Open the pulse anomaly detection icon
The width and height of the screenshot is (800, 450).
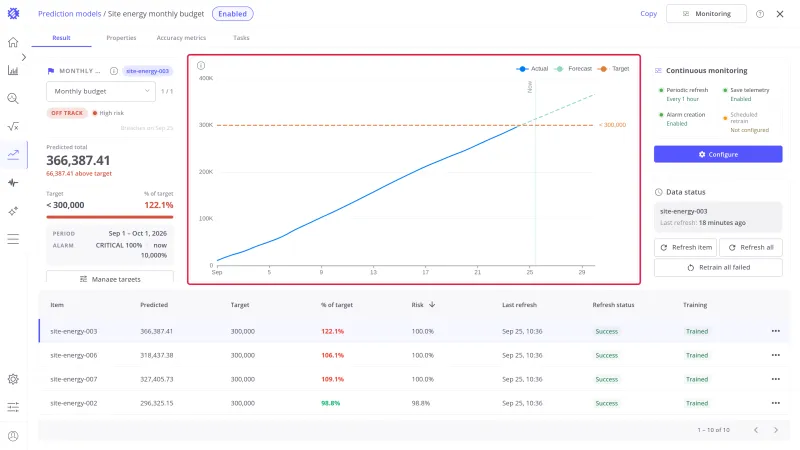click(13, 183)
